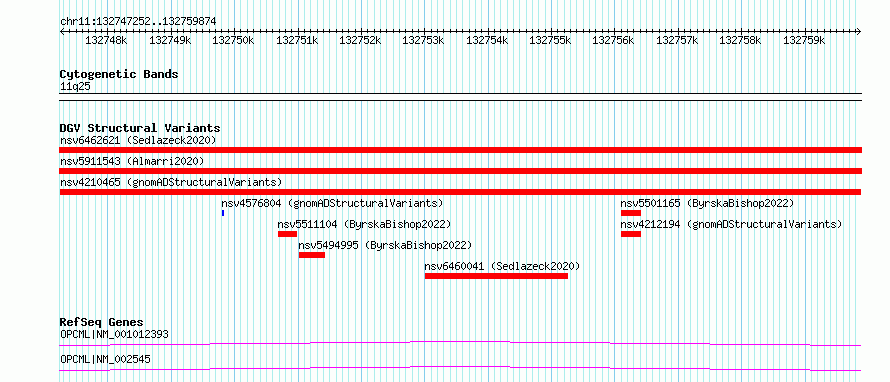Open the nsv4210465 gnomAD variant label
Viewport: 890px width, 382px height.
point(171,182)
